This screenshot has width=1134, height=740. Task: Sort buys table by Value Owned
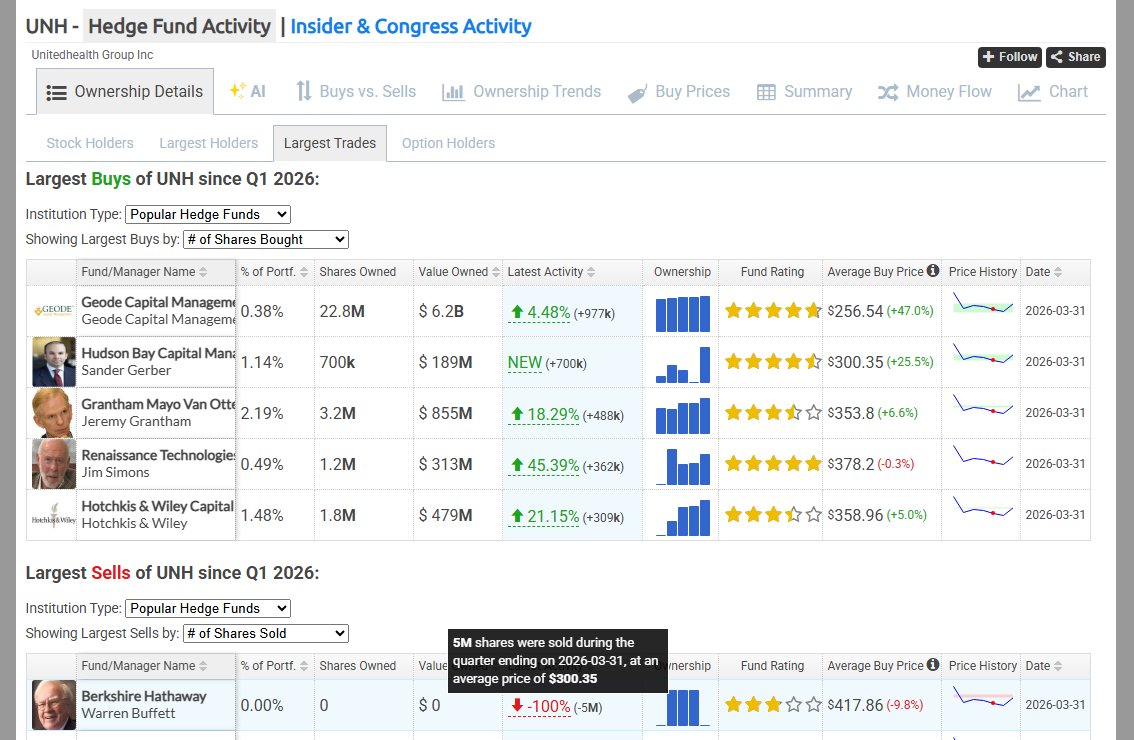click(x=459, y=272)
